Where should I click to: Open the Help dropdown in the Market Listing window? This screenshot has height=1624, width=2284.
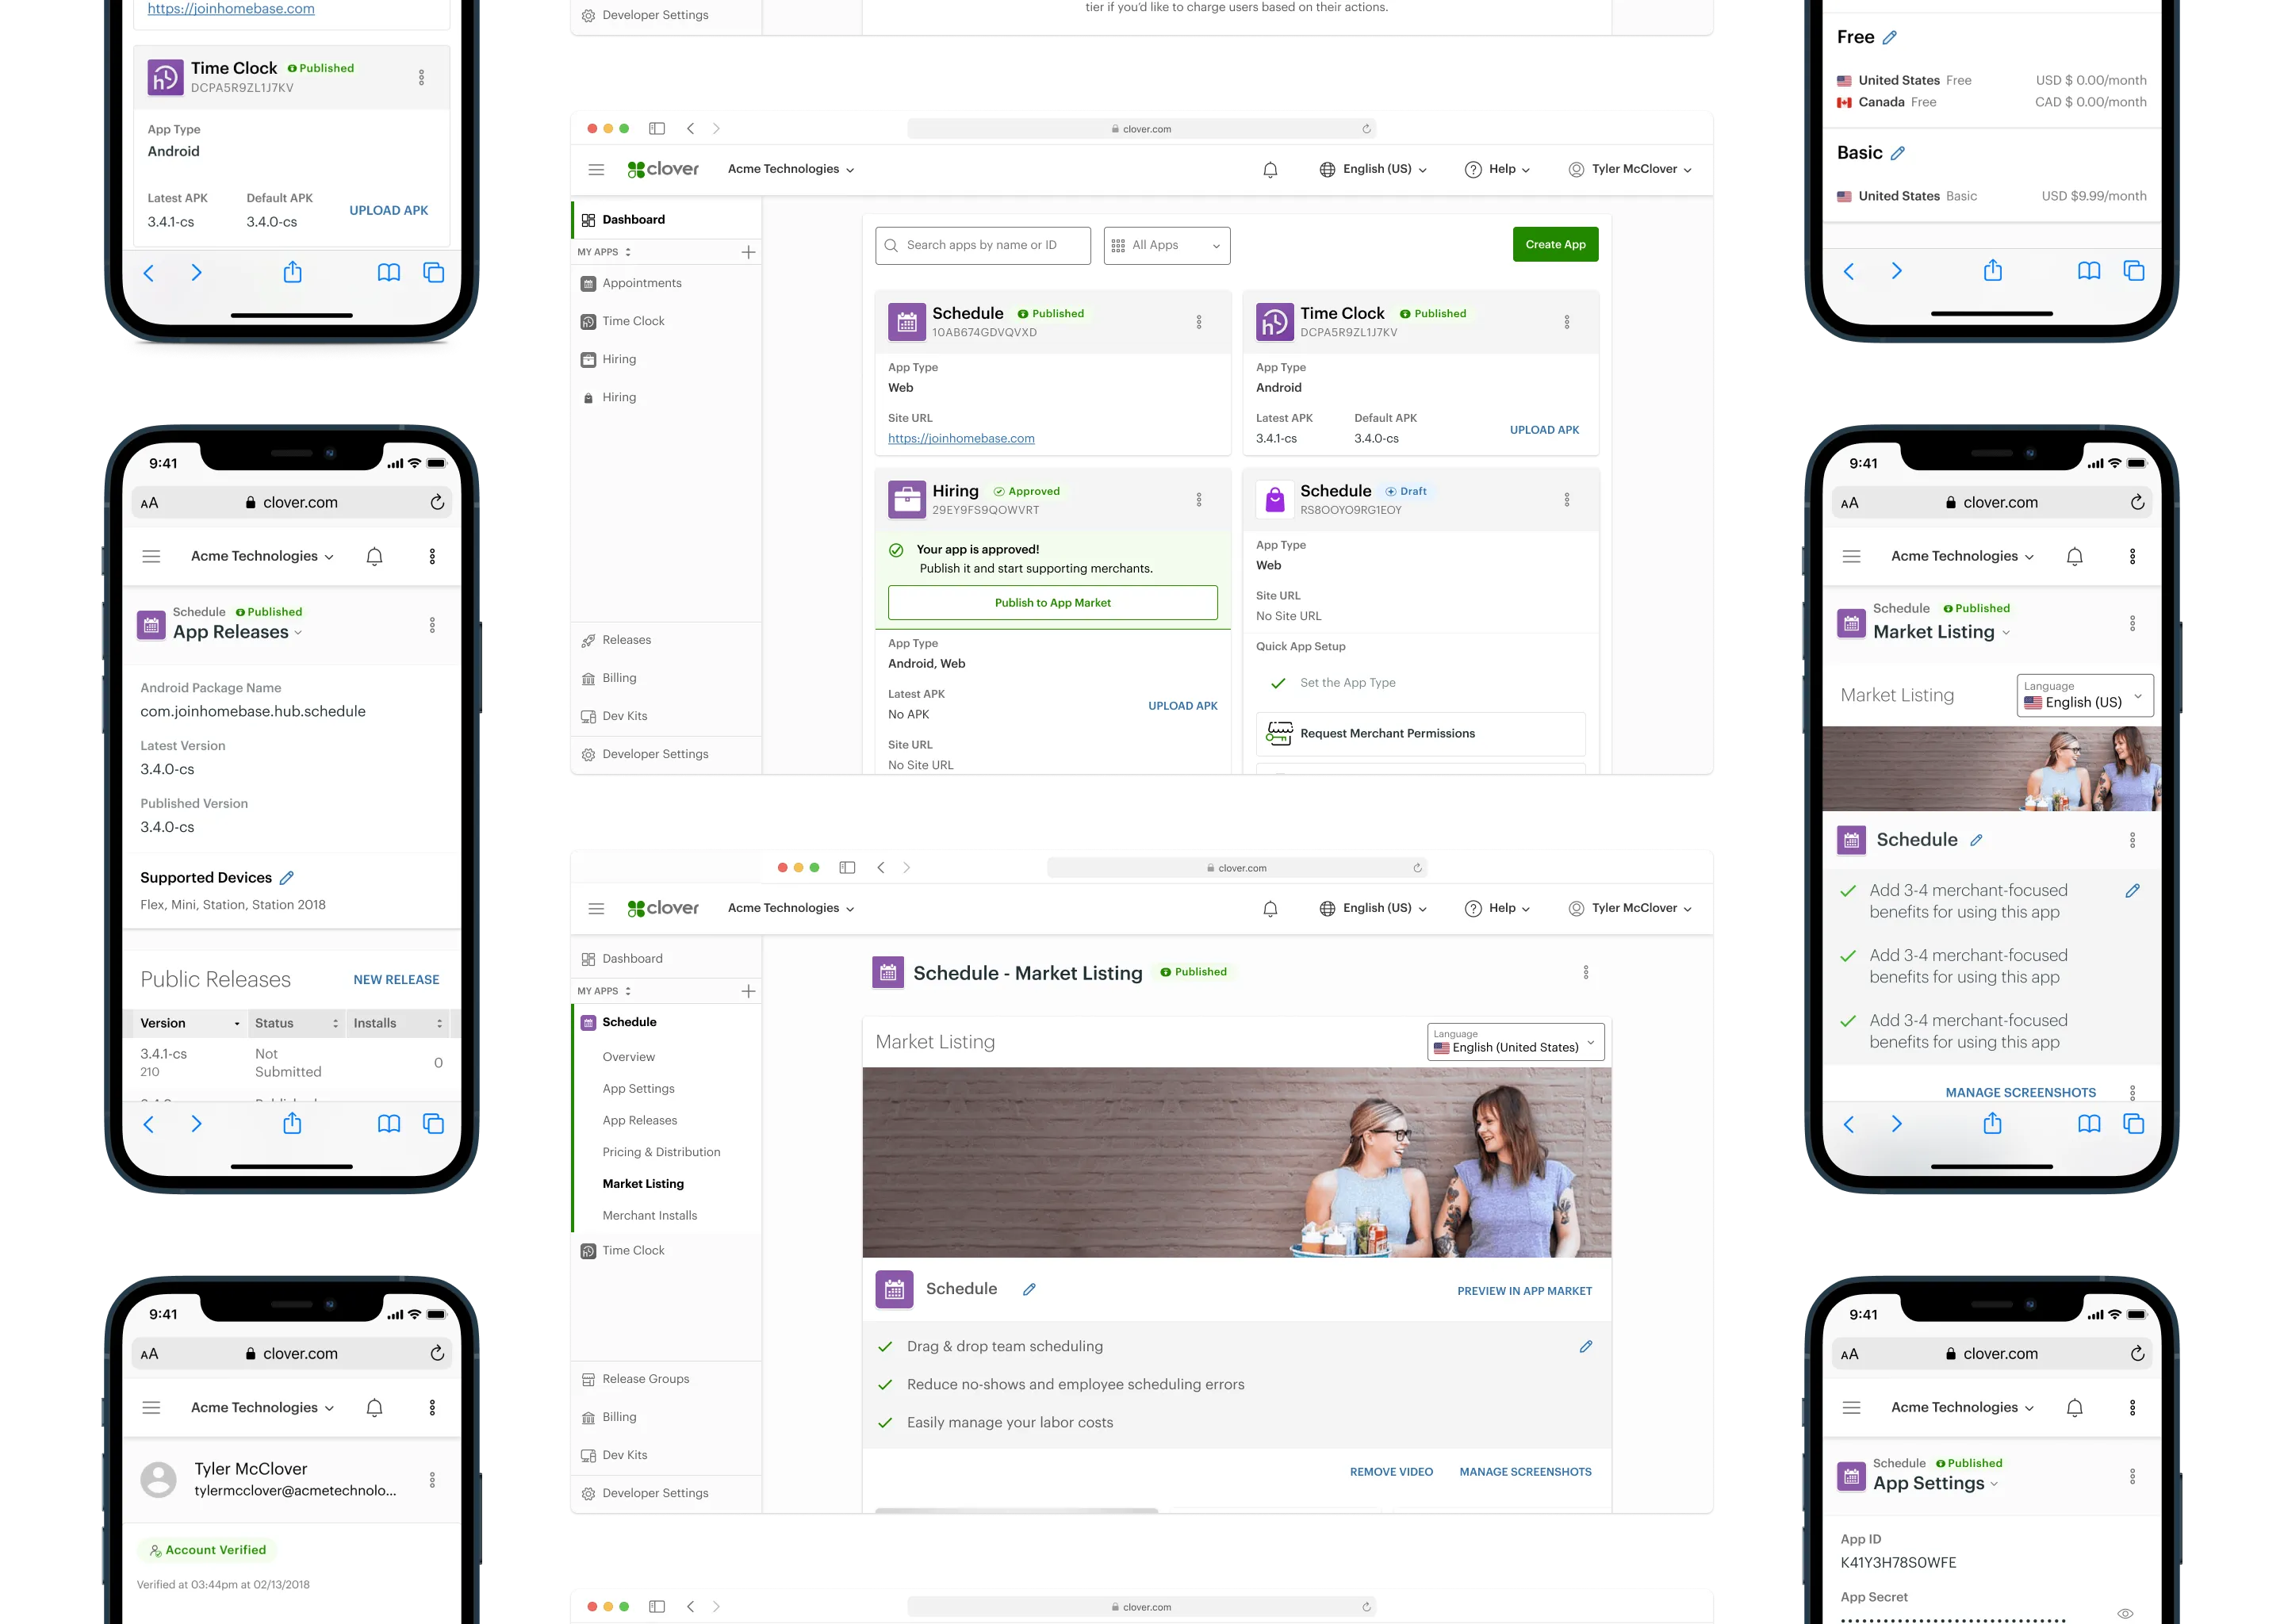1497,908
